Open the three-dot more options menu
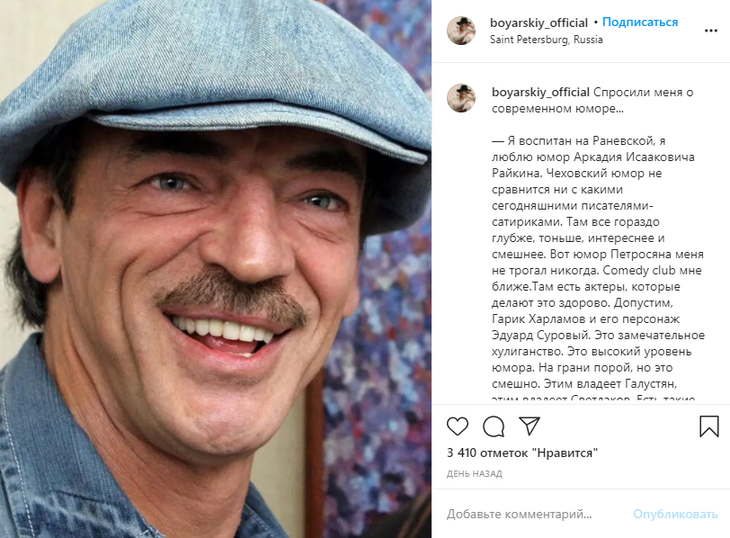Viewport: 730px width, 538px height. coord(709,30)
